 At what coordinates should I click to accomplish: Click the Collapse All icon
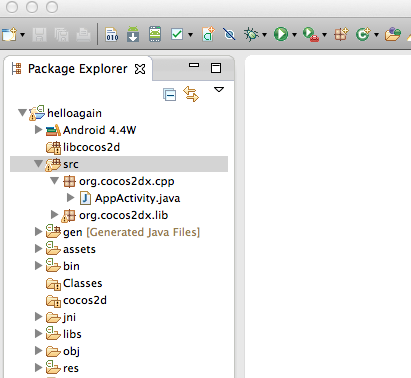pyautogui.click(x=170, y=94)
